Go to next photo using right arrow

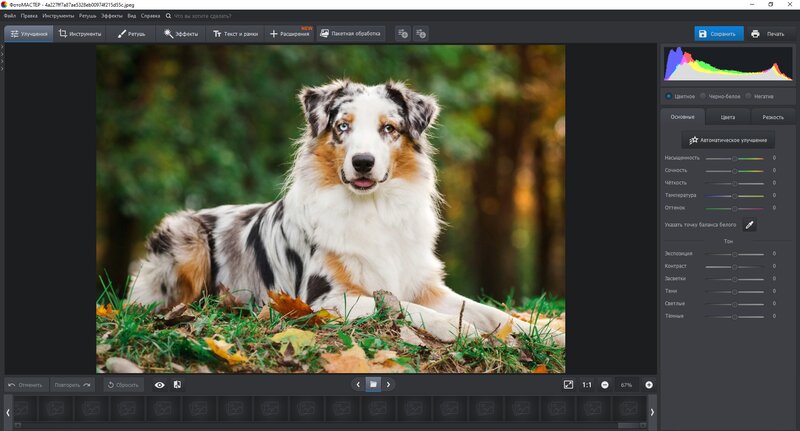coord(389,384)
